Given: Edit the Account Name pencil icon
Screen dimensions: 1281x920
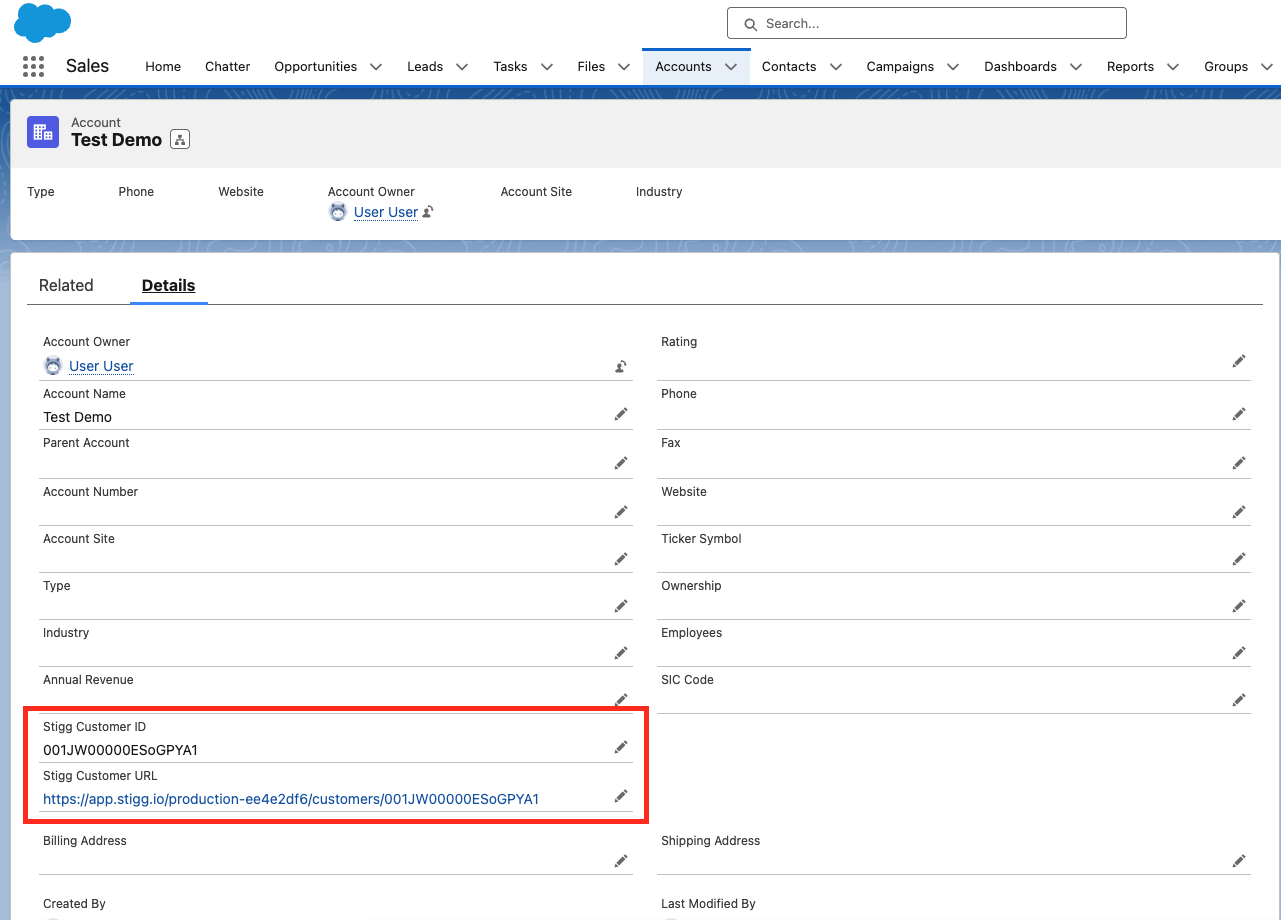Looking at the screenshot, I should pyautogui.click(x=621, y=414).
